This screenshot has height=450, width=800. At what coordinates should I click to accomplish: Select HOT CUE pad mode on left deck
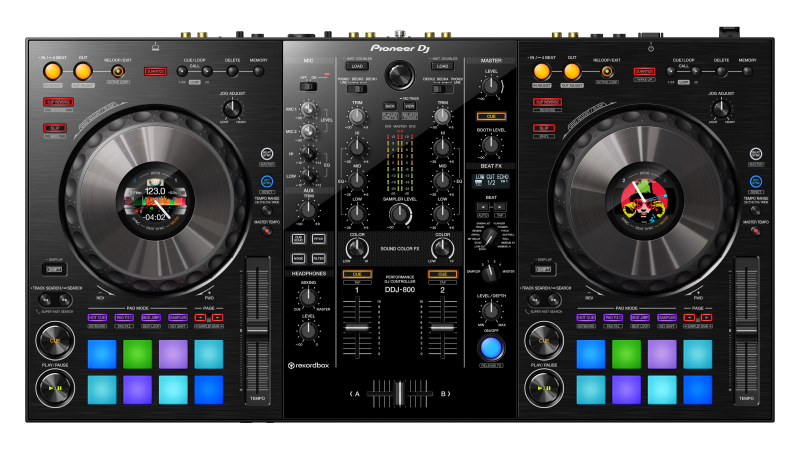point(98,317)
